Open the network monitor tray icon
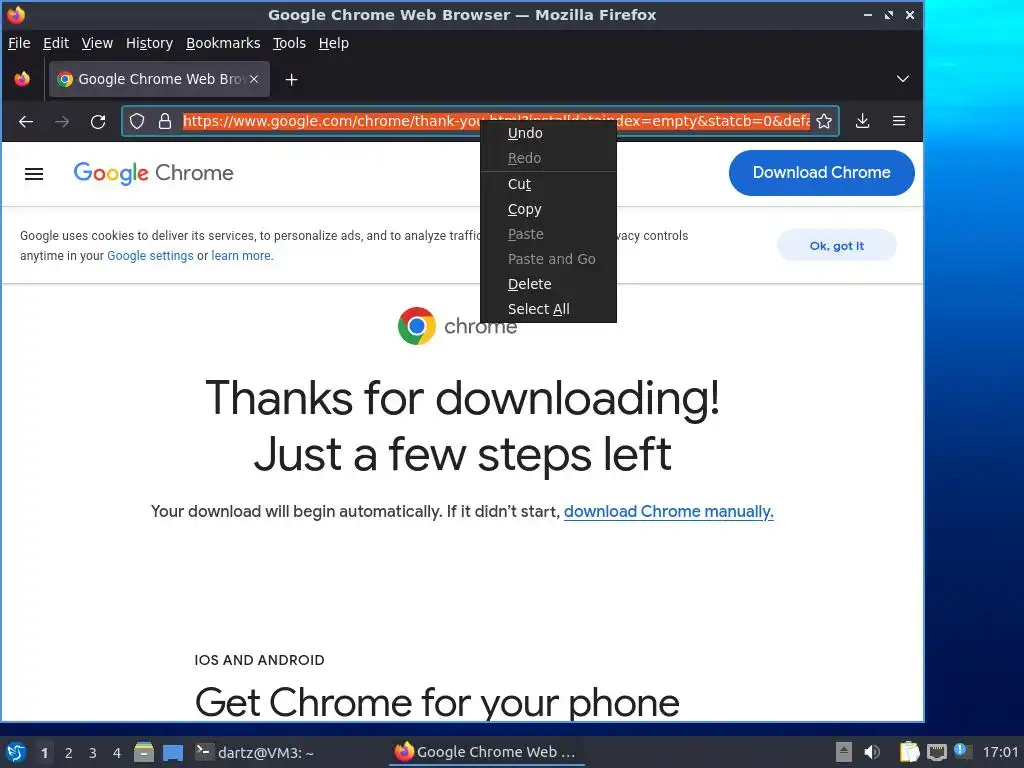 click(x=936, y=752)
